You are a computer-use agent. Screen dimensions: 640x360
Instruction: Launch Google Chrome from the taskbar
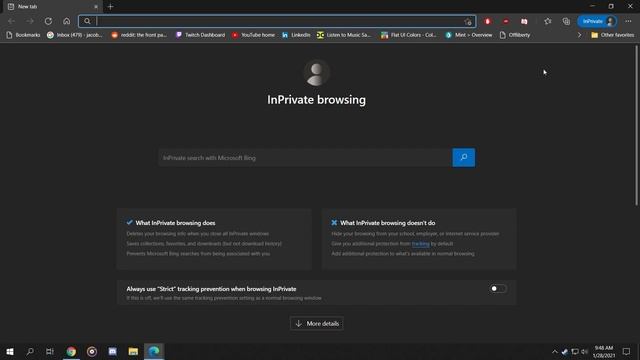[71, 351]
